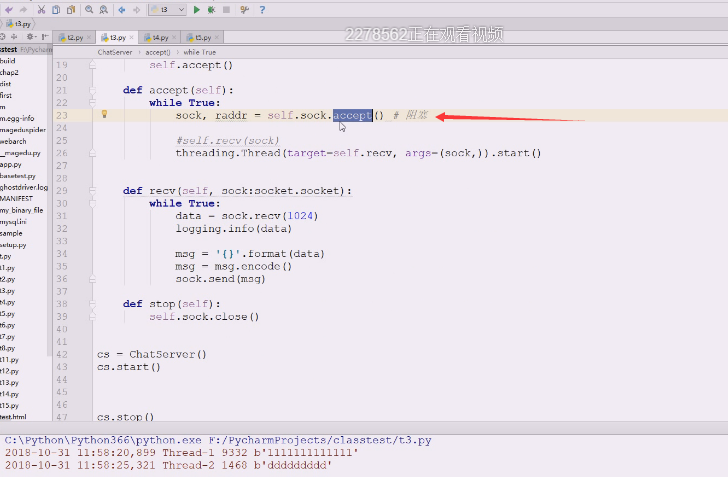This screenshot has width=728, height=477.
Task: Click line number 23 in the gutter
Action: click(x=62, y=115)
